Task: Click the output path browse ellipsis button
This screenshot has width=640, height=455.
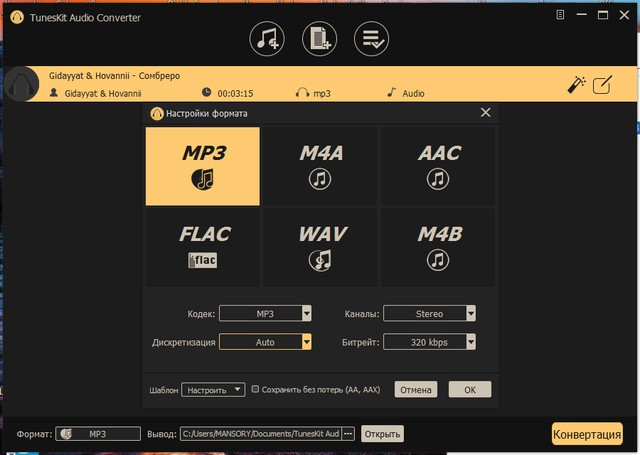Action: [348, 434]
